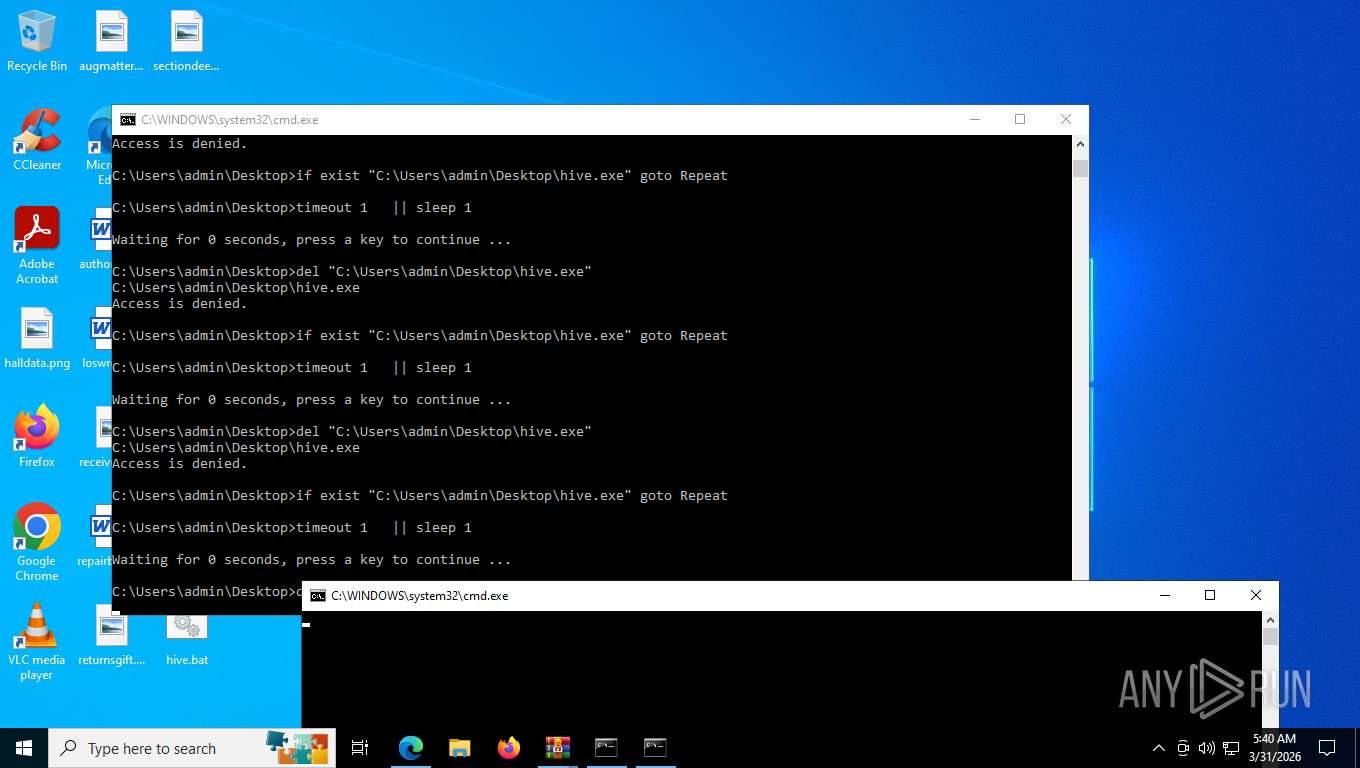This screenshot has width=1360, height=768.
Task: Close the back cmd.exe window
Action: [x=1066, y=120]
